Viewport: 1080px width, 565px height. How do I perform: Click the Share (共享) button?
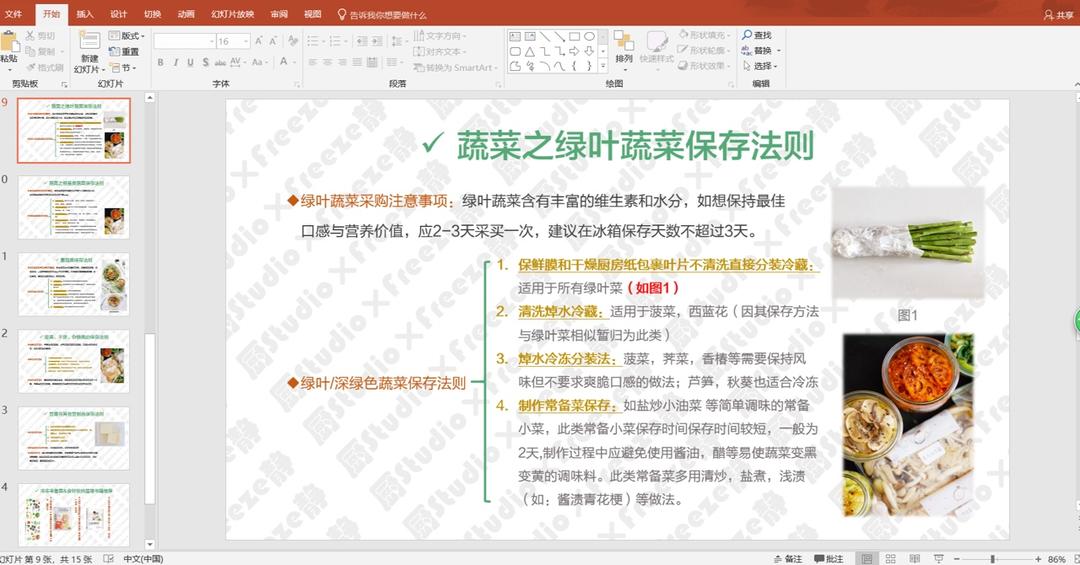[1058, 15]
